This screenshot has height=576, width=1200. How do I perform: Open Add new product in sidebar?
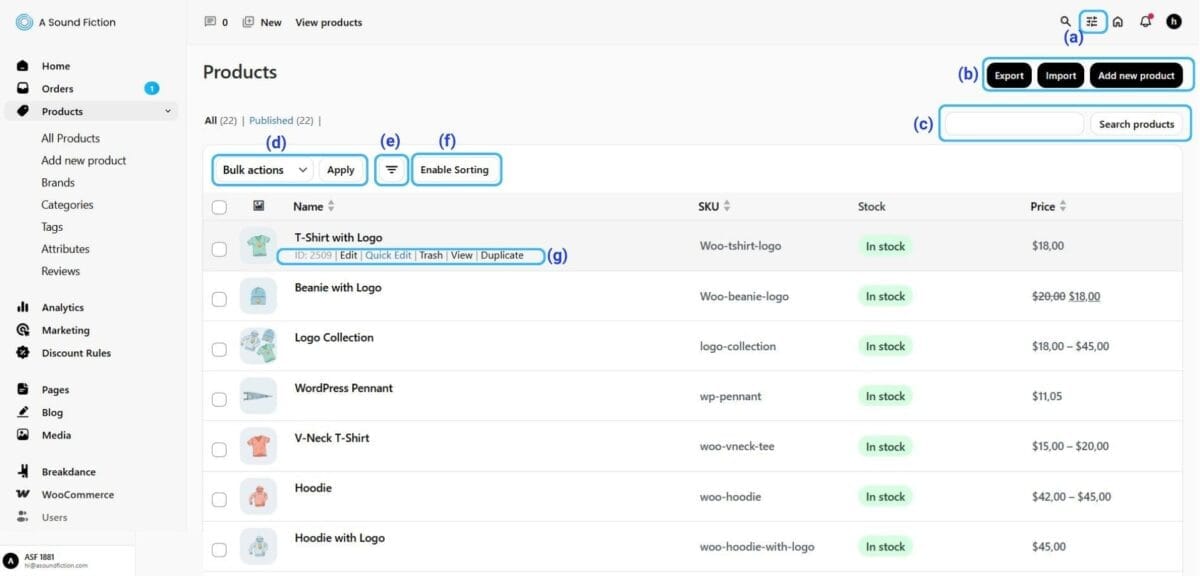coord(84,160)
